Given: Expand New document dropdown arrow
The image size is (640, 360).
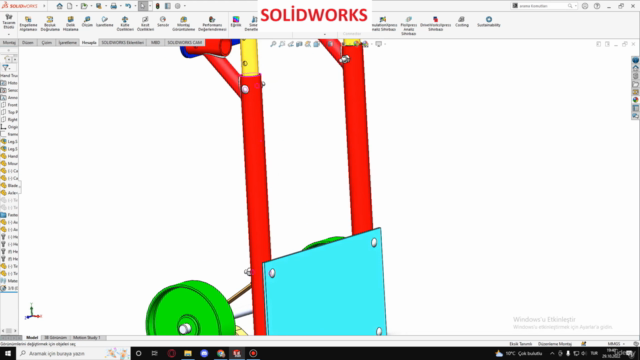Looking at the screenshot, I should pos(76,6).
